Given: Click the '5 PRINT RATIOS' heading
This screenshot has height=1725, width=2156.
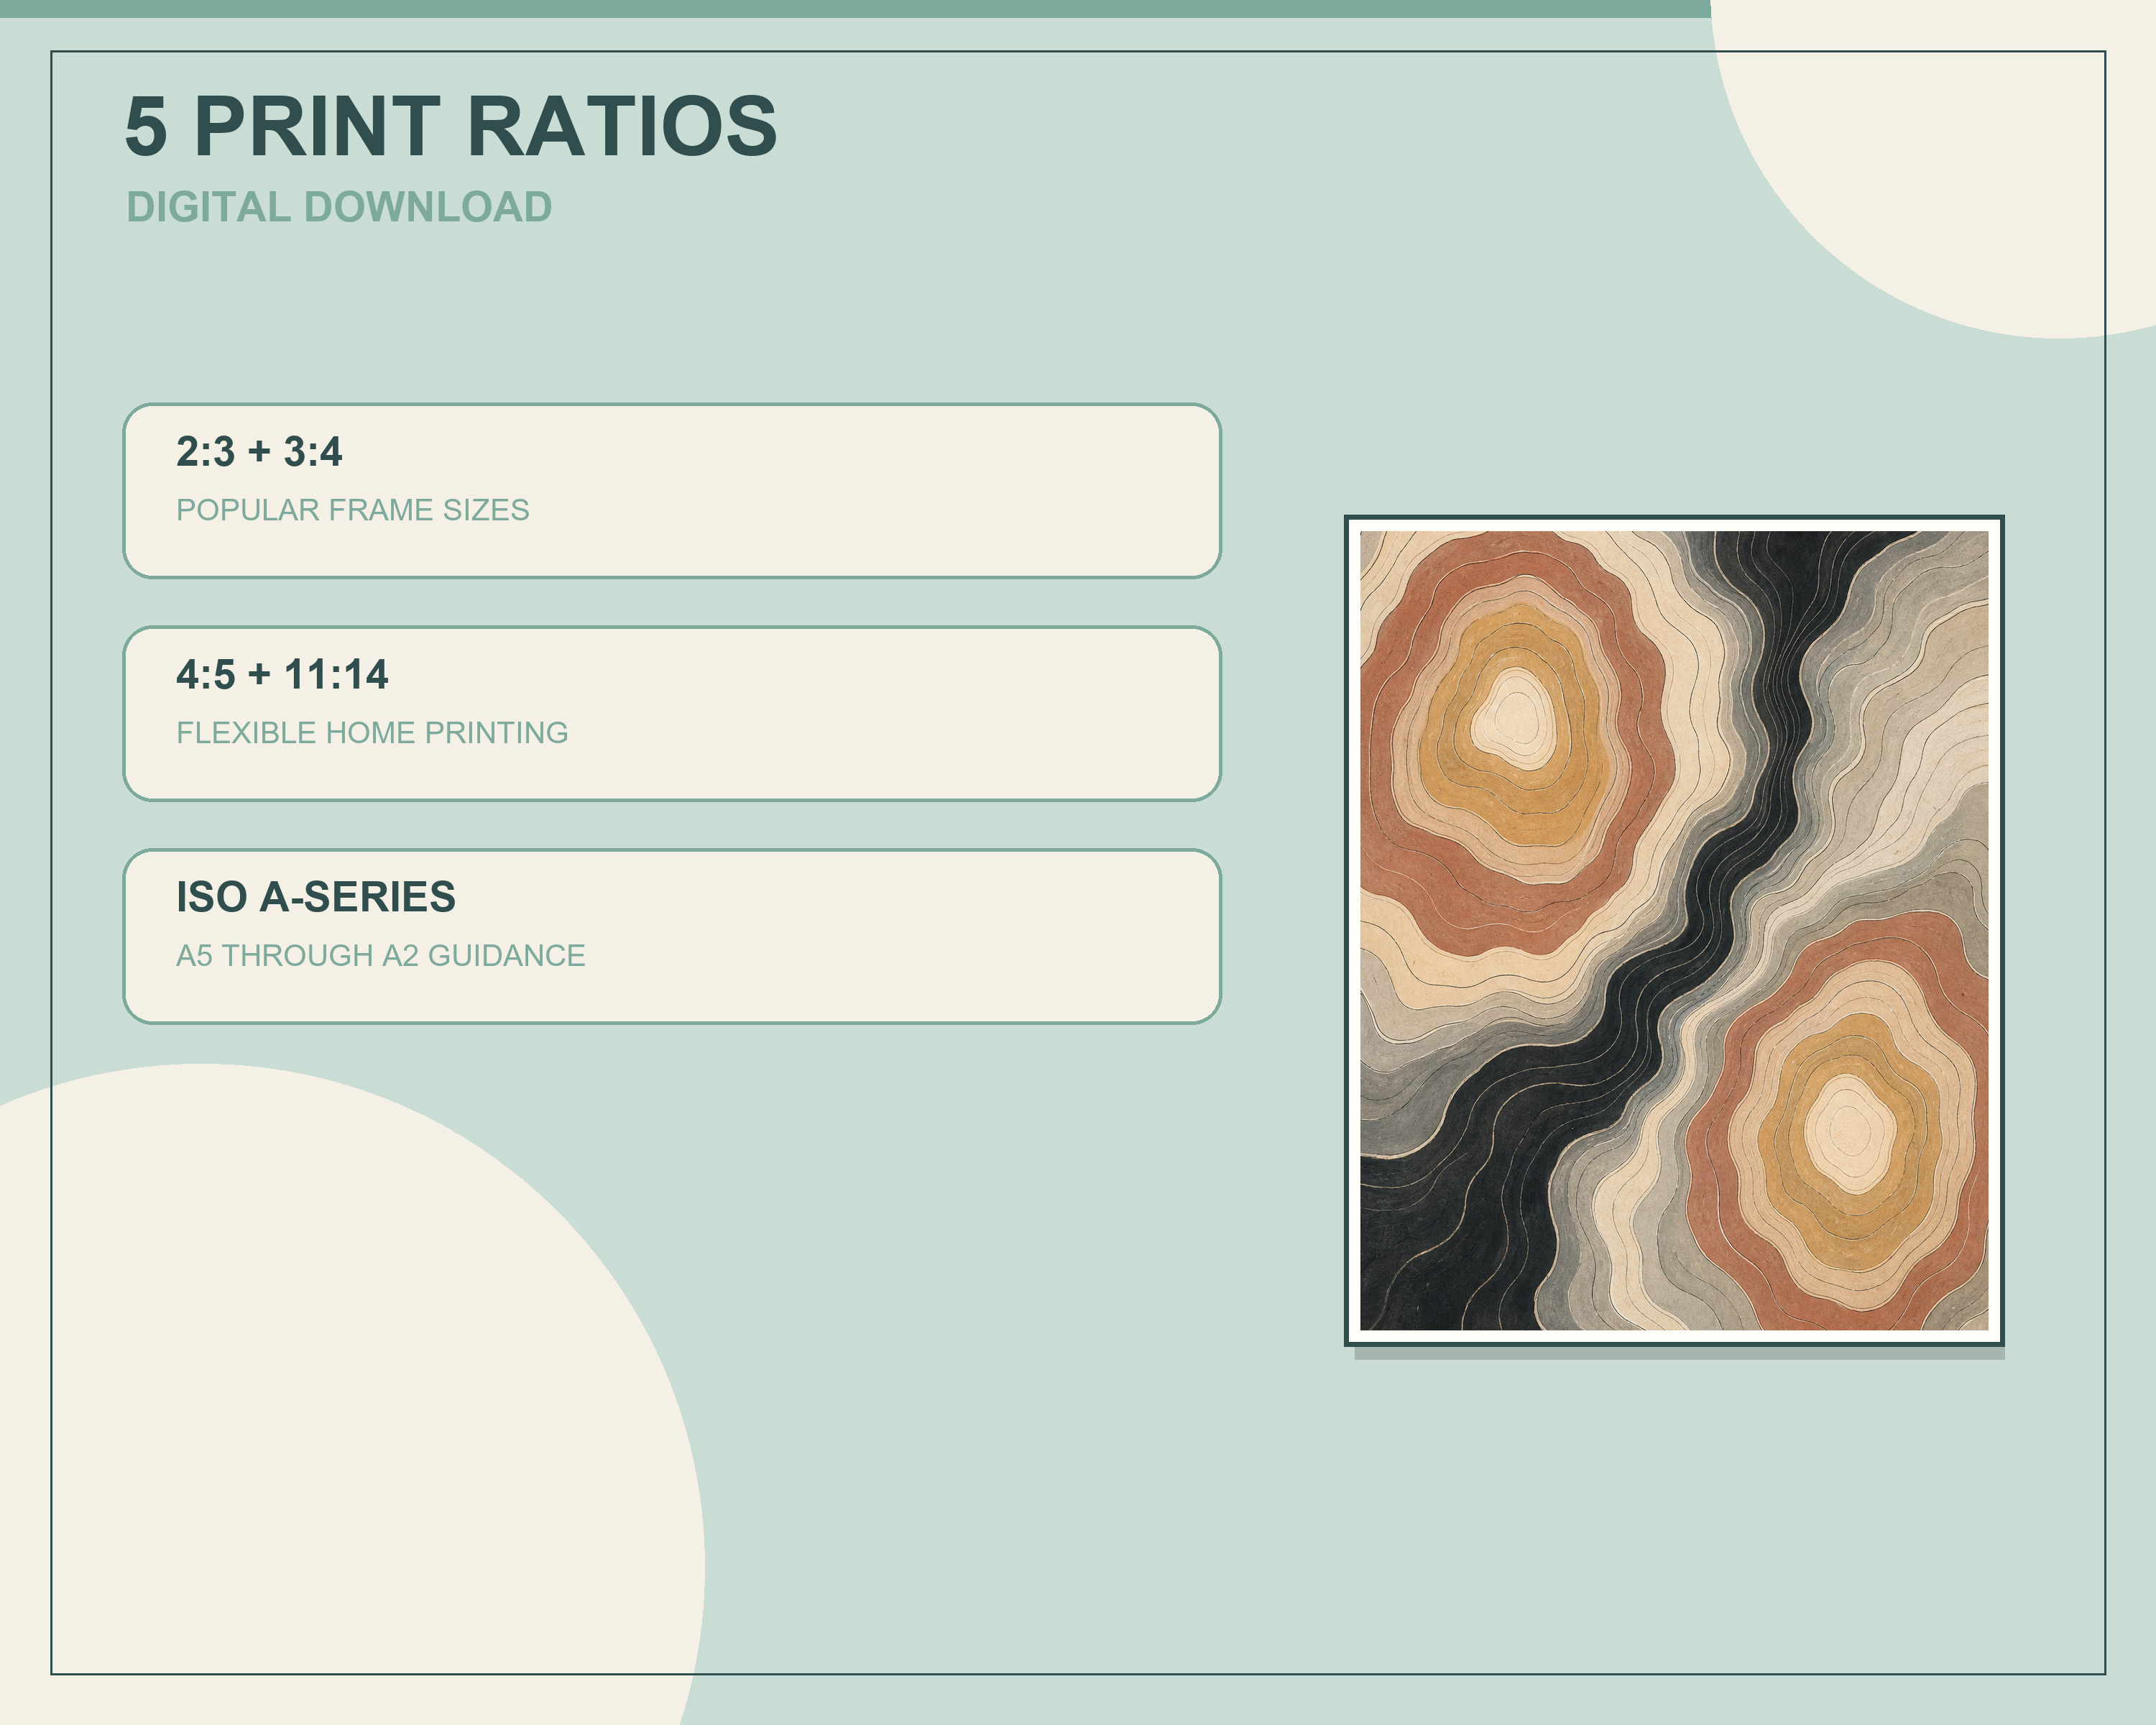Looking at the screenshot, I should [451, 126].
